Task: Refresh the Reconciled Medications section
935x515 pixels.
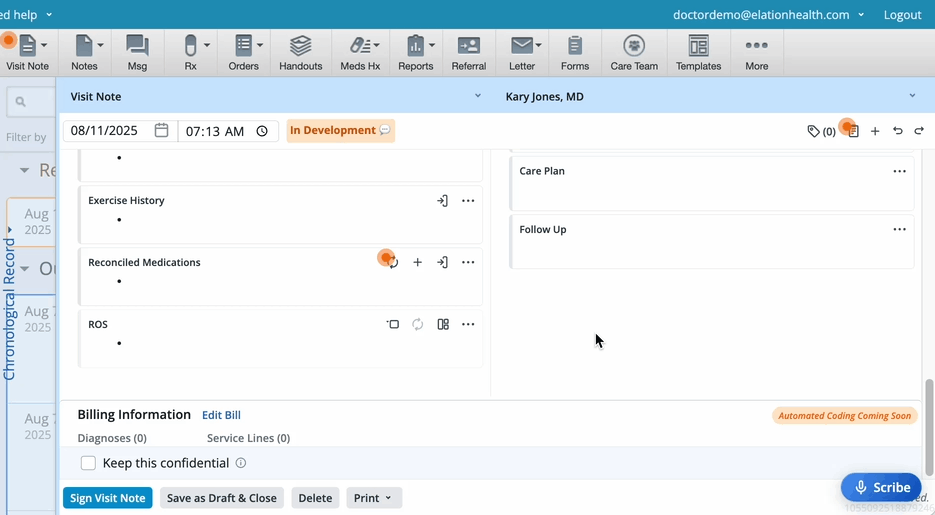Action: tap(392, 262)
